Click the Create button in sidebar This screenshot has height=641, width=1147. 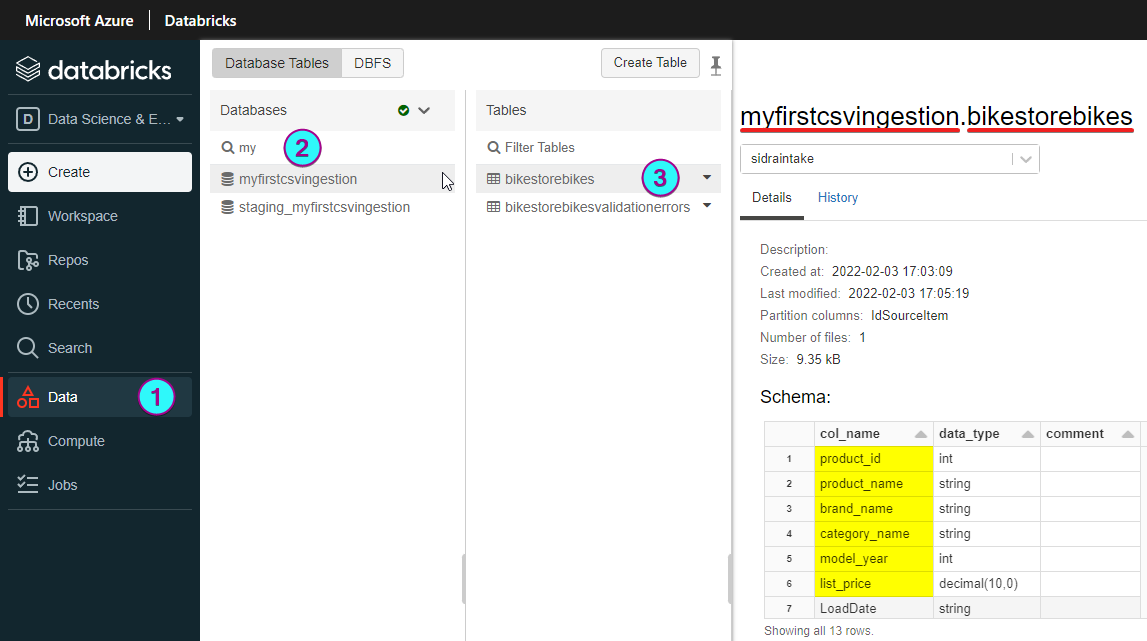click(x=99, y=172)
